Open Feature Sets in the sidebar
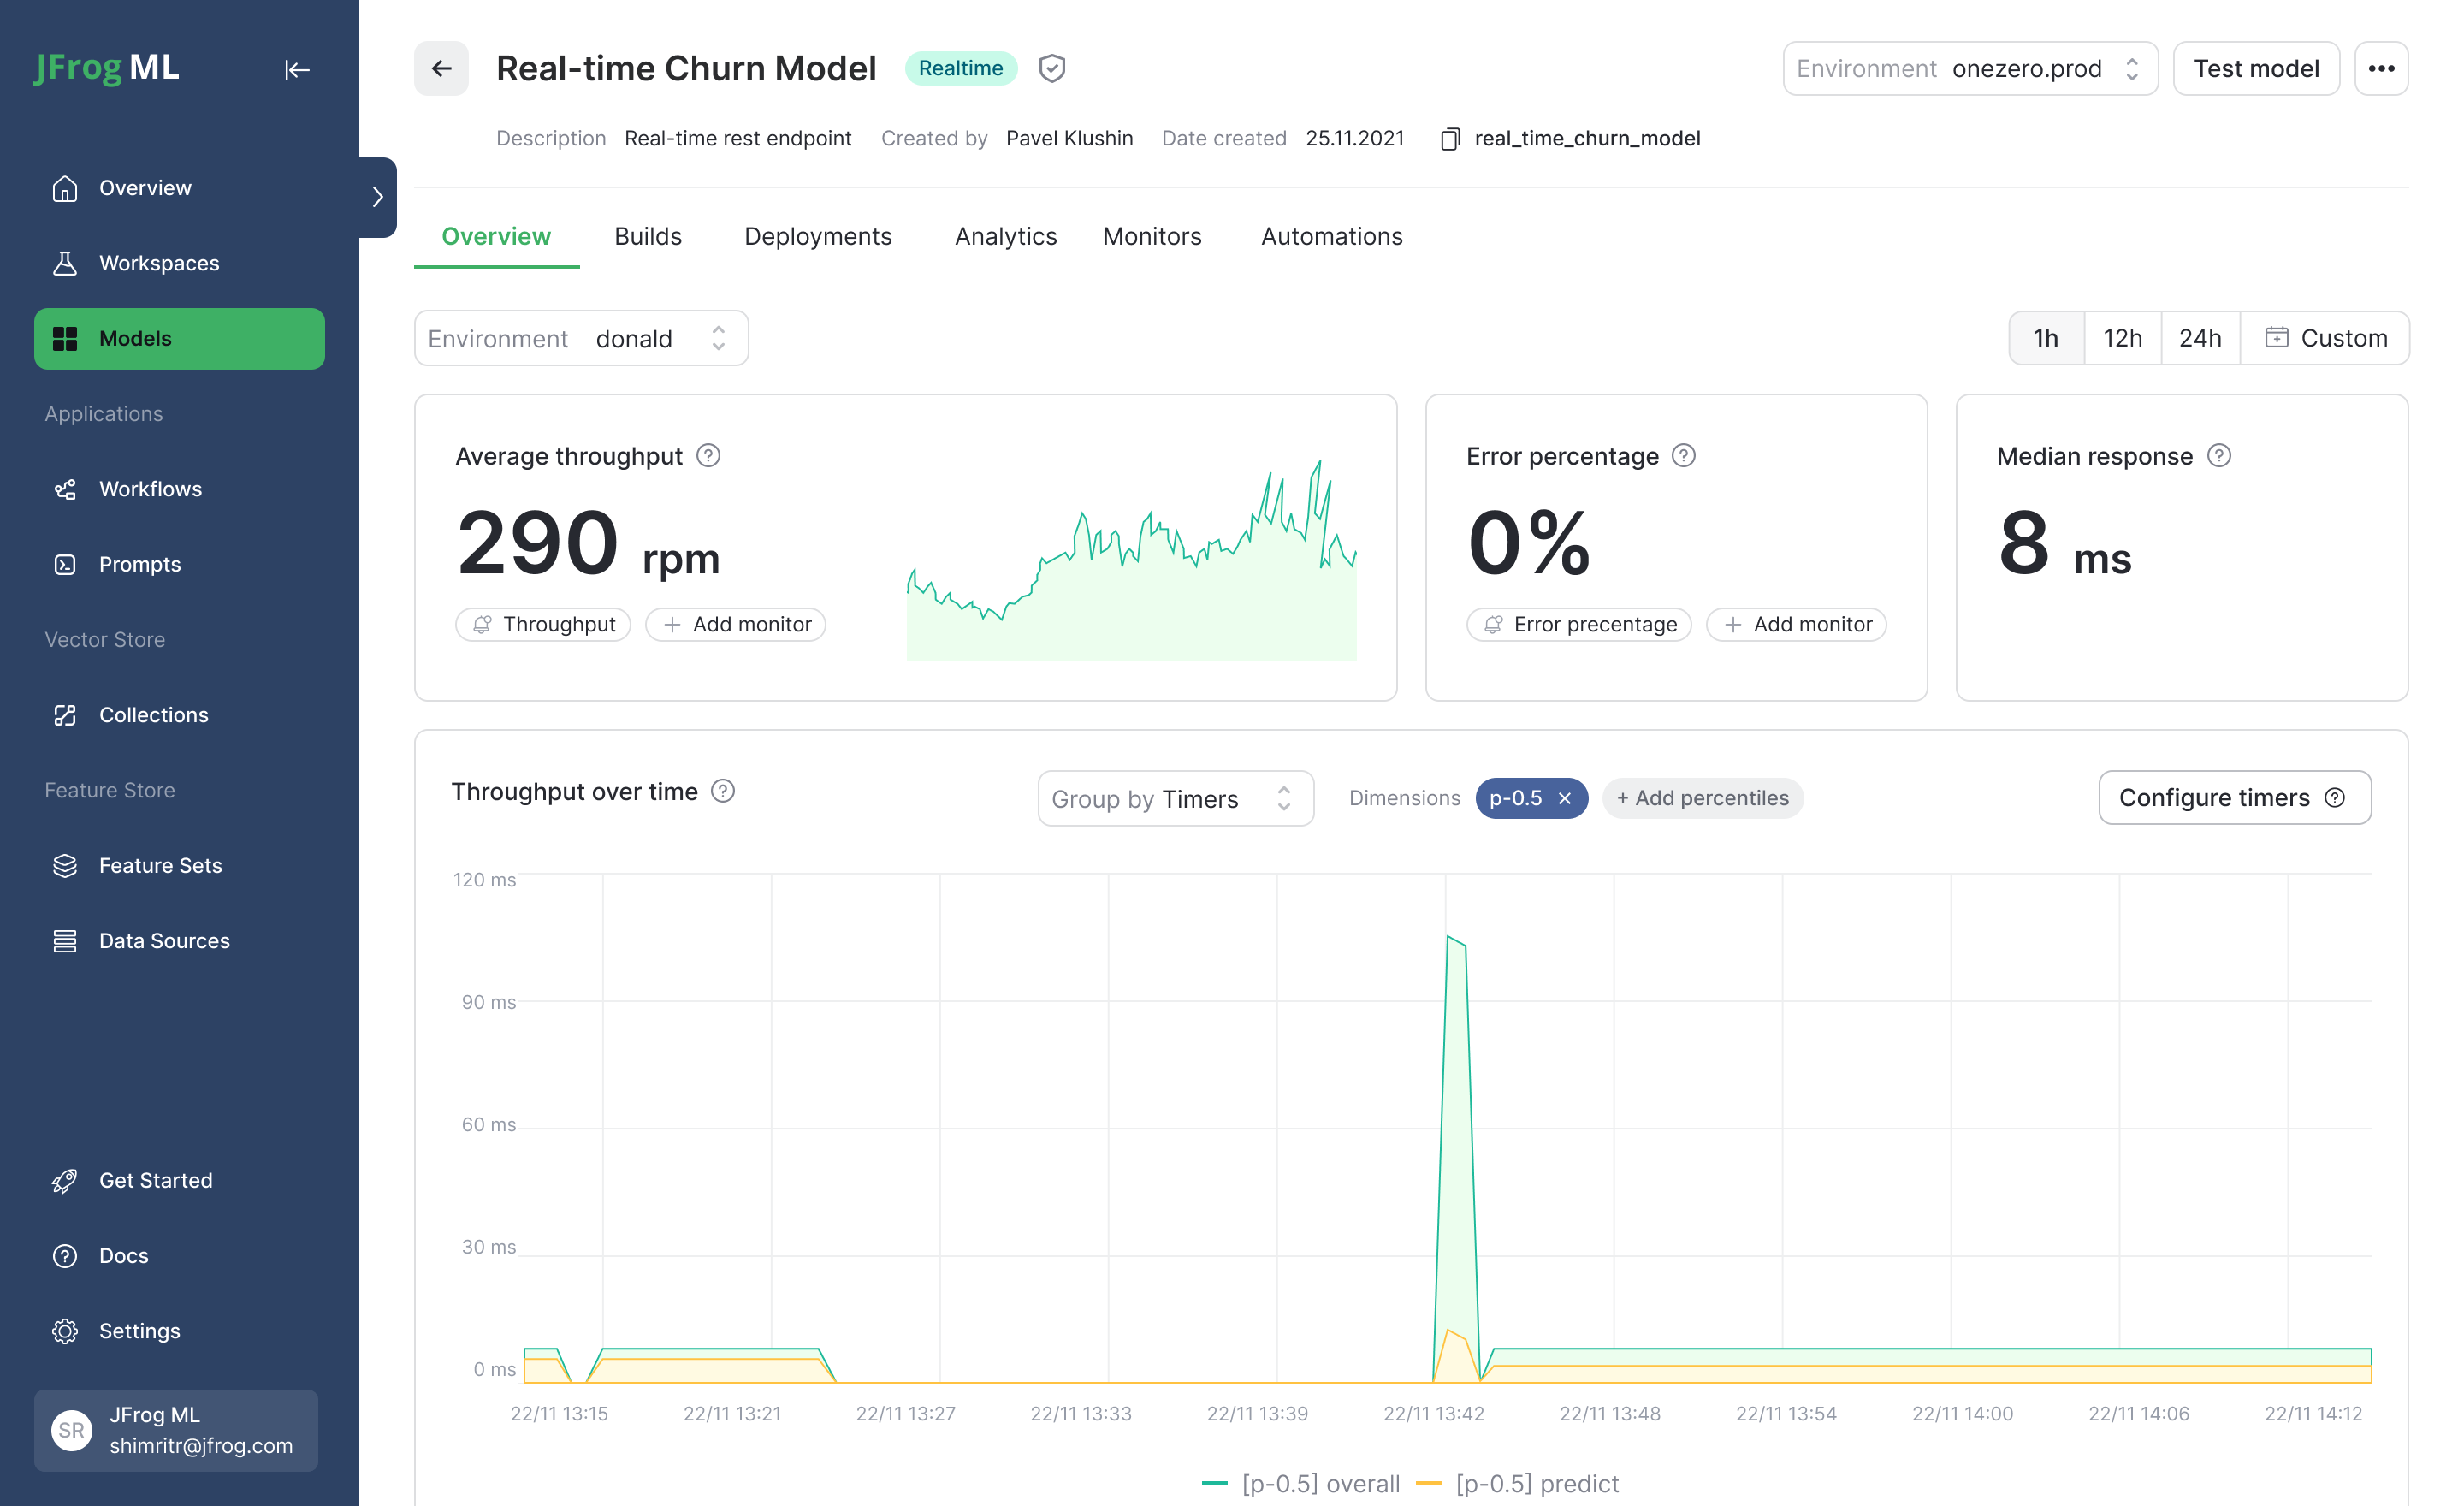 coord(180,865)
